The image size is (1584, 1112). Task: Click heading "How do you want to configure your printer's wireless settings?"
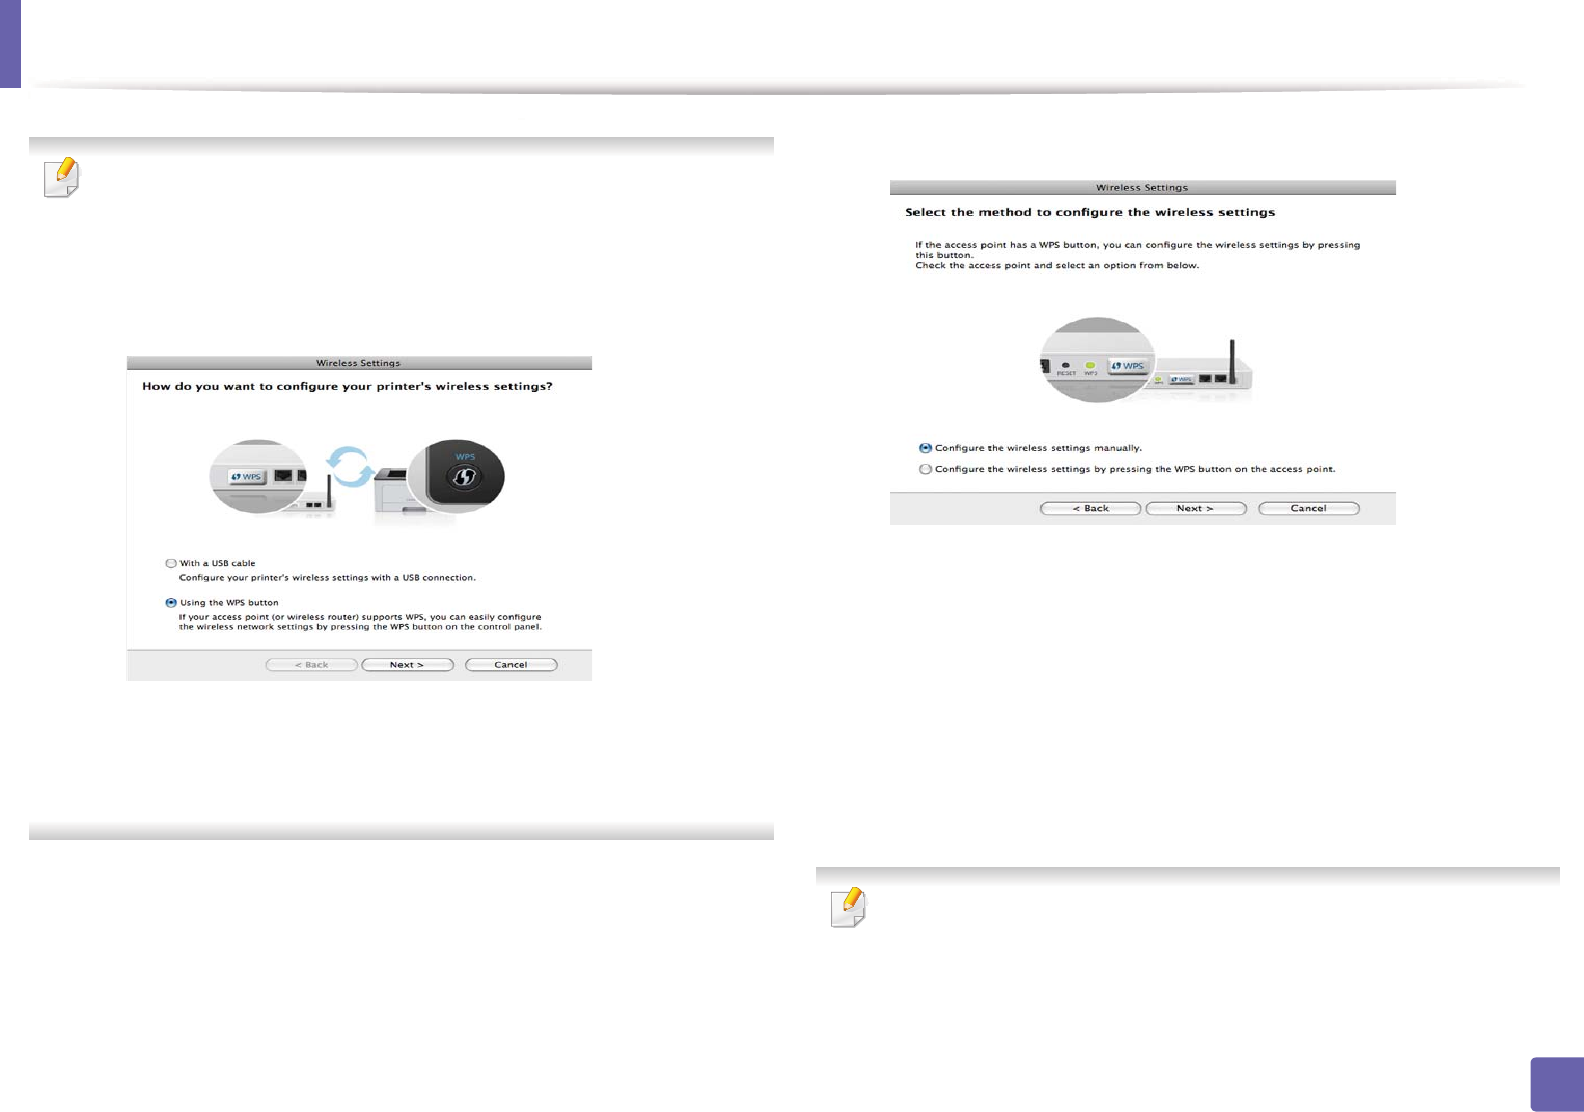tap(347, 386)
